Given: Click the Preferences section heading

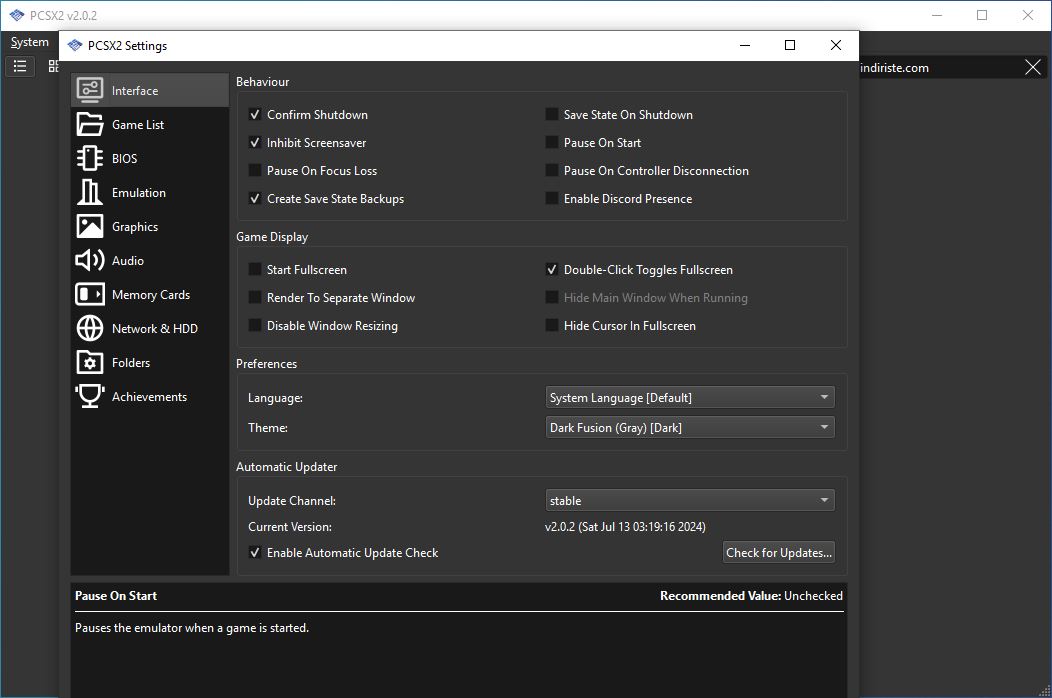Looking at the screenshot, I should coord(266,364).
